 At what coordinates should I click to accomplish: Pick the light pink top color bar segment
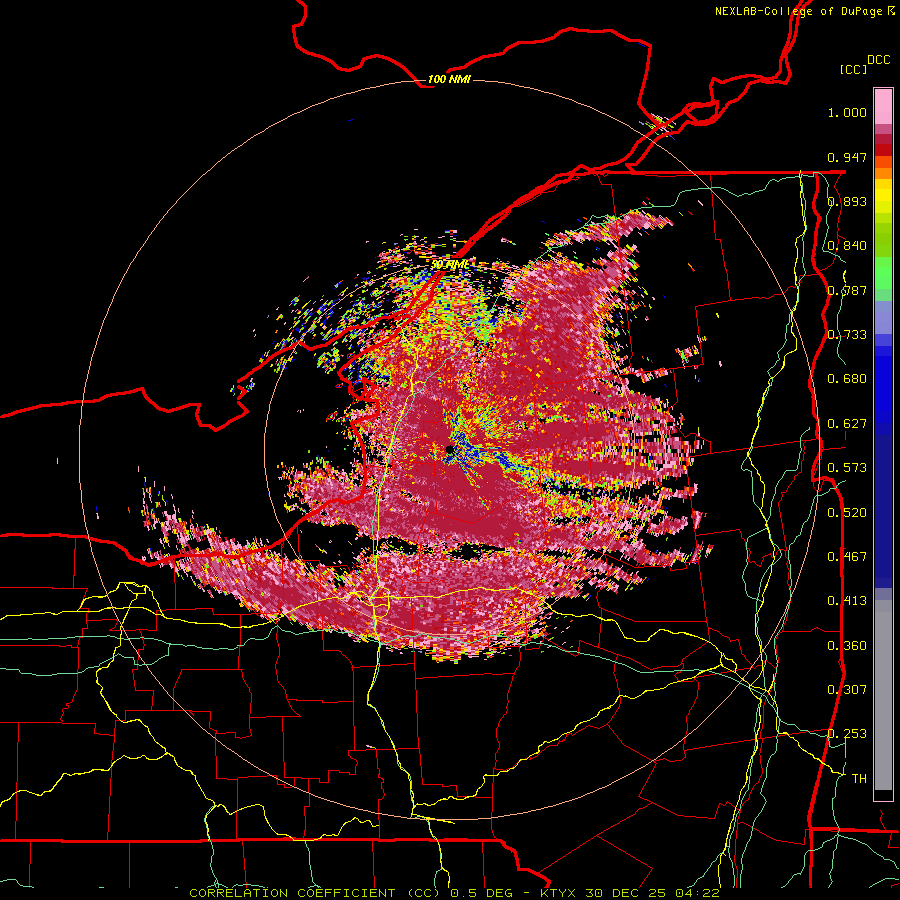tap(883, 106)
